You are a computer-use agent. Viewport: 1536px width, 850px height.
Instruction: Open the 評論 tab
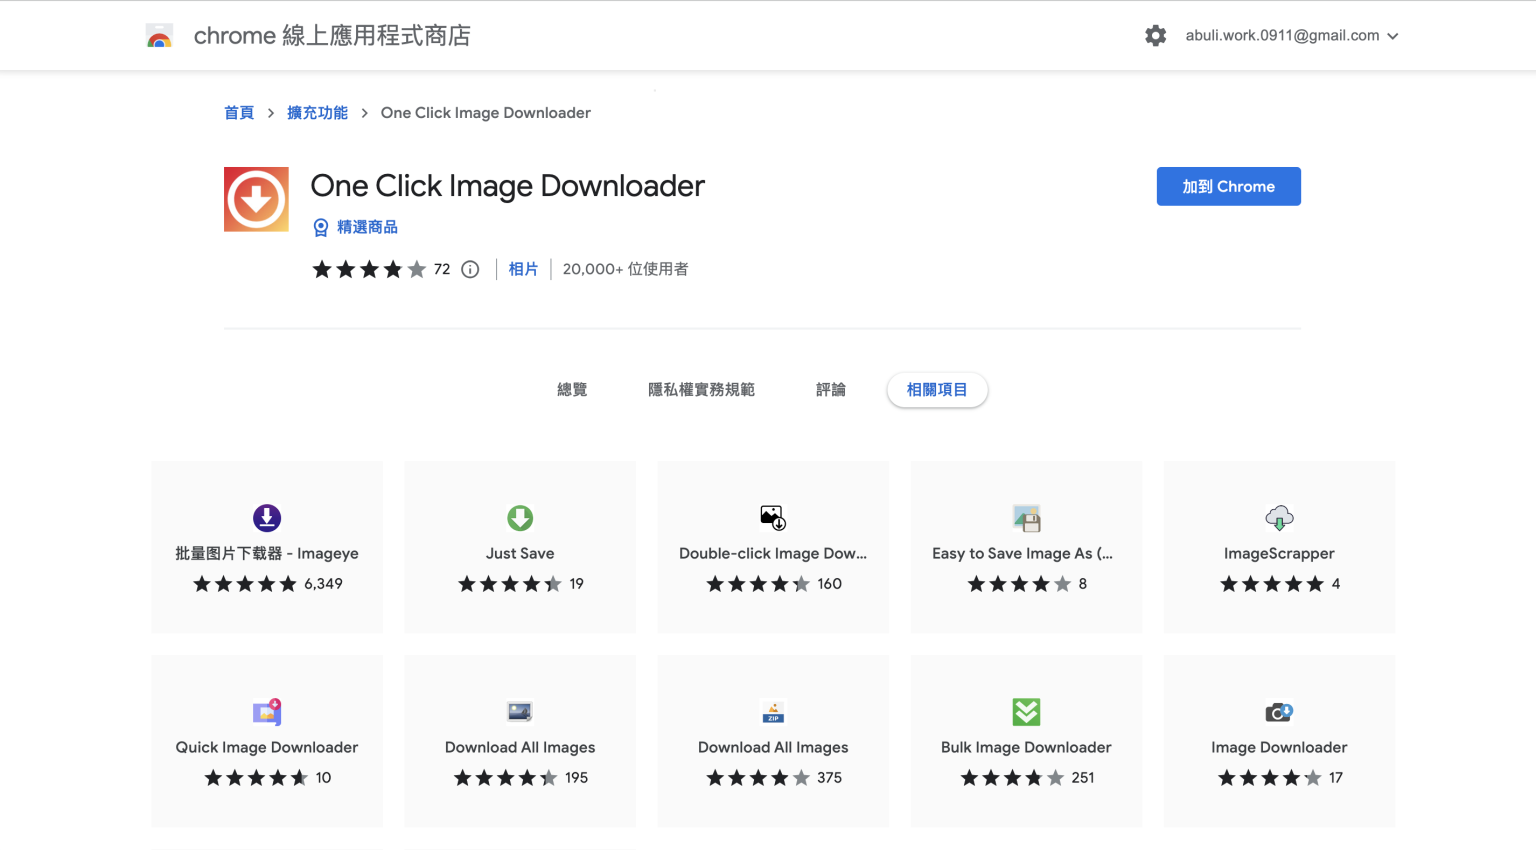(831, 389)
